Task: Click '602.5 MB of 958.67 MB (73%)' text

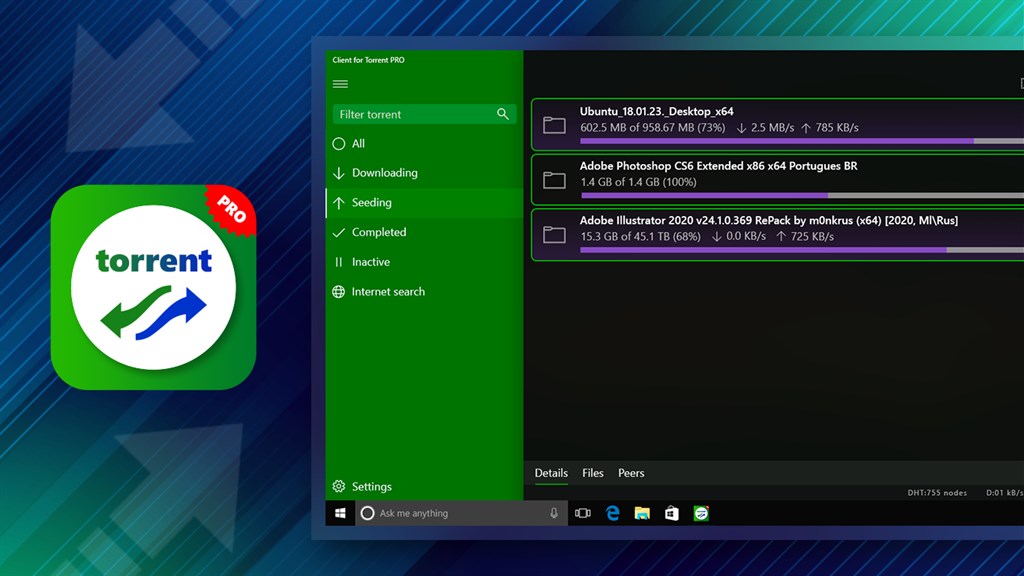Action: (x=652, y=128)
